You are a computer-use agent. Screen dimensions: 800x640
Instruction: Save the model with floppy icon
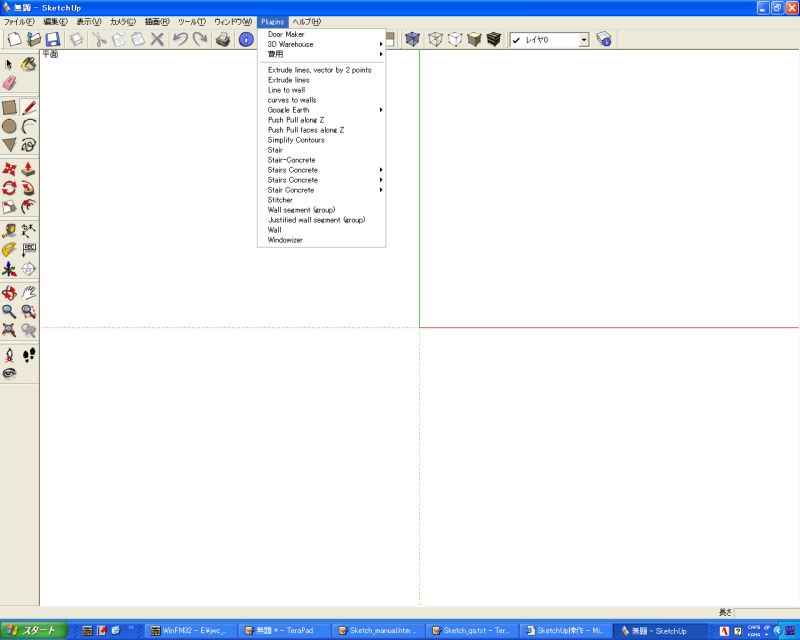pyautogui.click(x=53, y=39)
